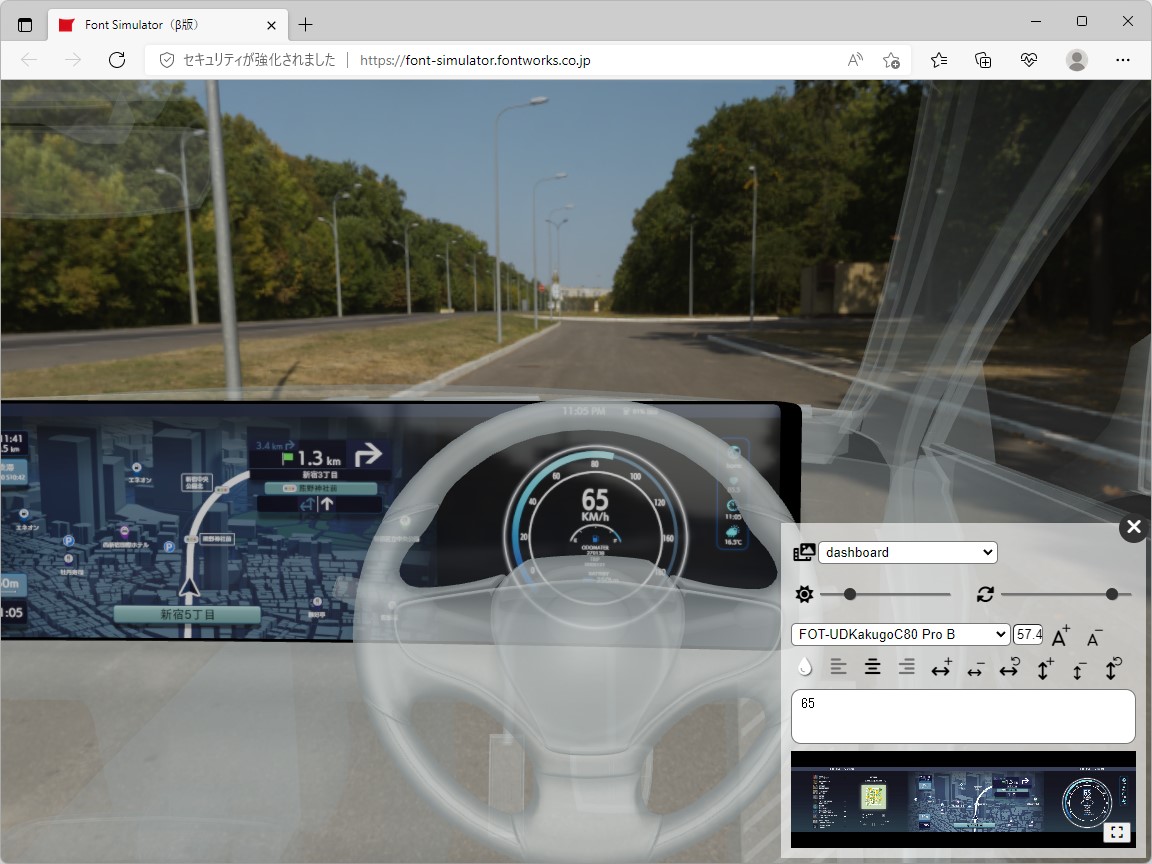The height and width of the screenshot is (864, 1152).
Task: Close the Font Simulator tab
Action: pos(271,25)
